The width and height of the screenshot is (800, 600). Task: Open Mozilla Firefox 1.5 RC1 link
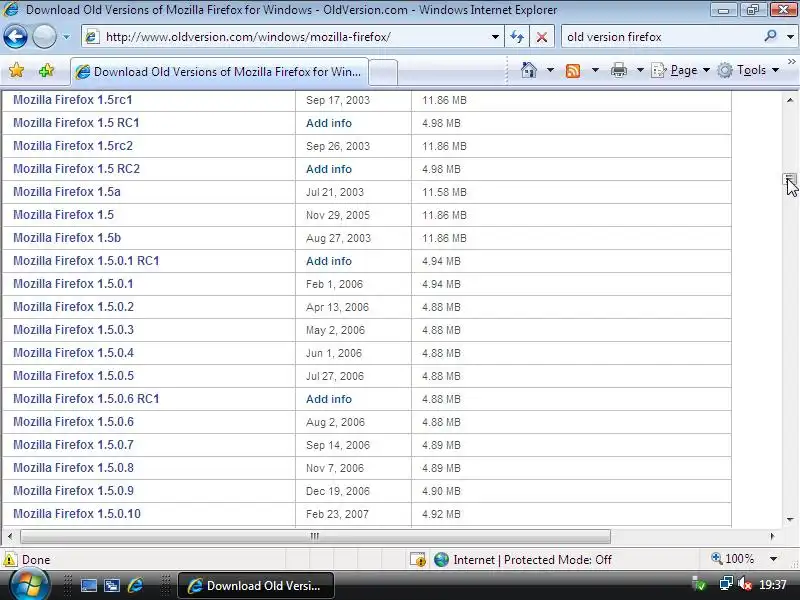coord(76,123)
